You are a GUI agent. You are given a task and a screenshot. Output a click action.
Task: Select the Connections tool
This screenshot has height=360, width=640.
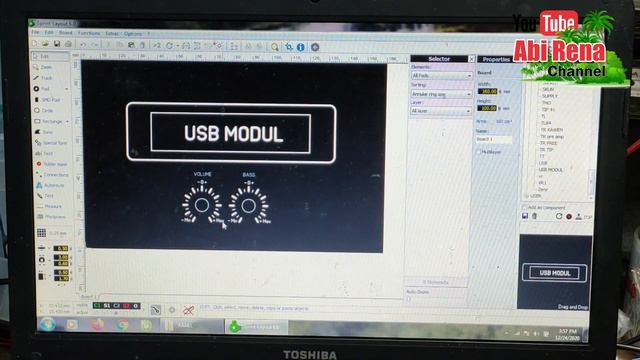[x=51, y=175]
